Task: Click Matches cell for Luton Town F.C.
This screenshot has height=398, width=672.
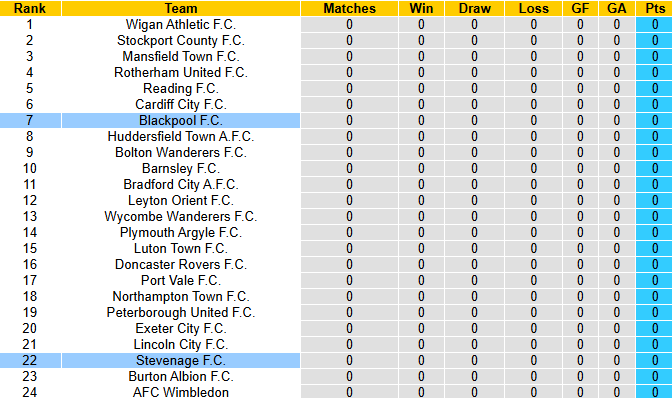Action: click(x=349, y=248)
